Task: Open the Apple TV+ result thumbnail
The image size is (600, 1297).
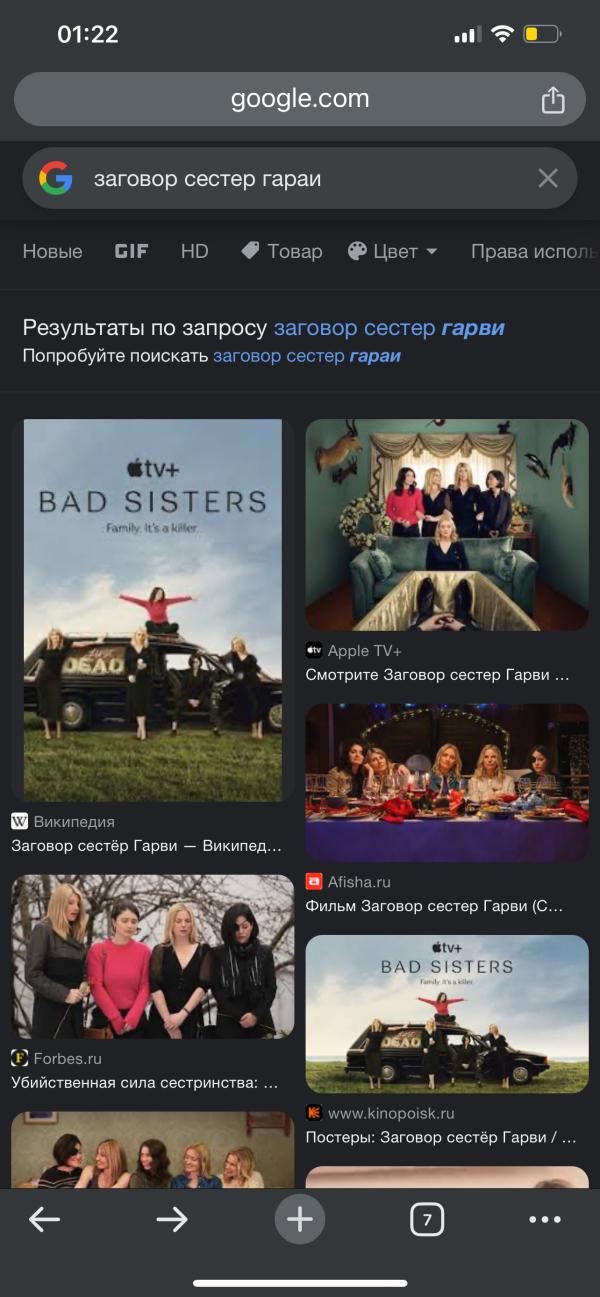Action: click(x=447, y=525)
